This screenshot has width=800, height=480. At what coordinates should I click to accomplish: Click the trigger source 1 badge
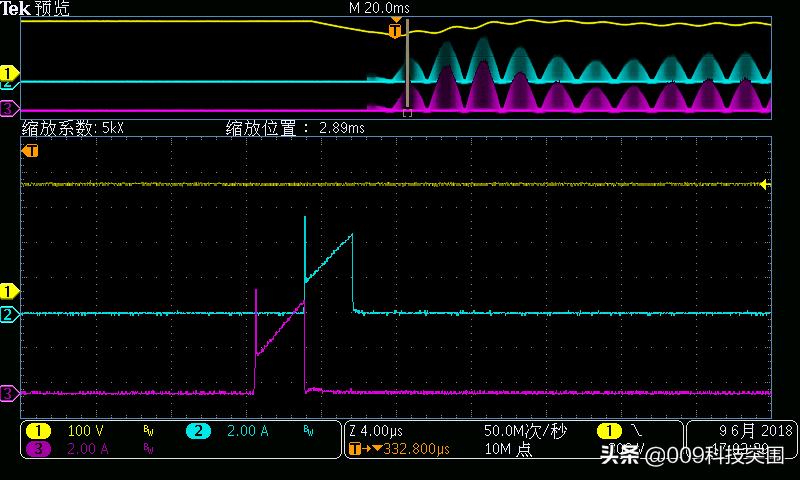click(609, 431)
